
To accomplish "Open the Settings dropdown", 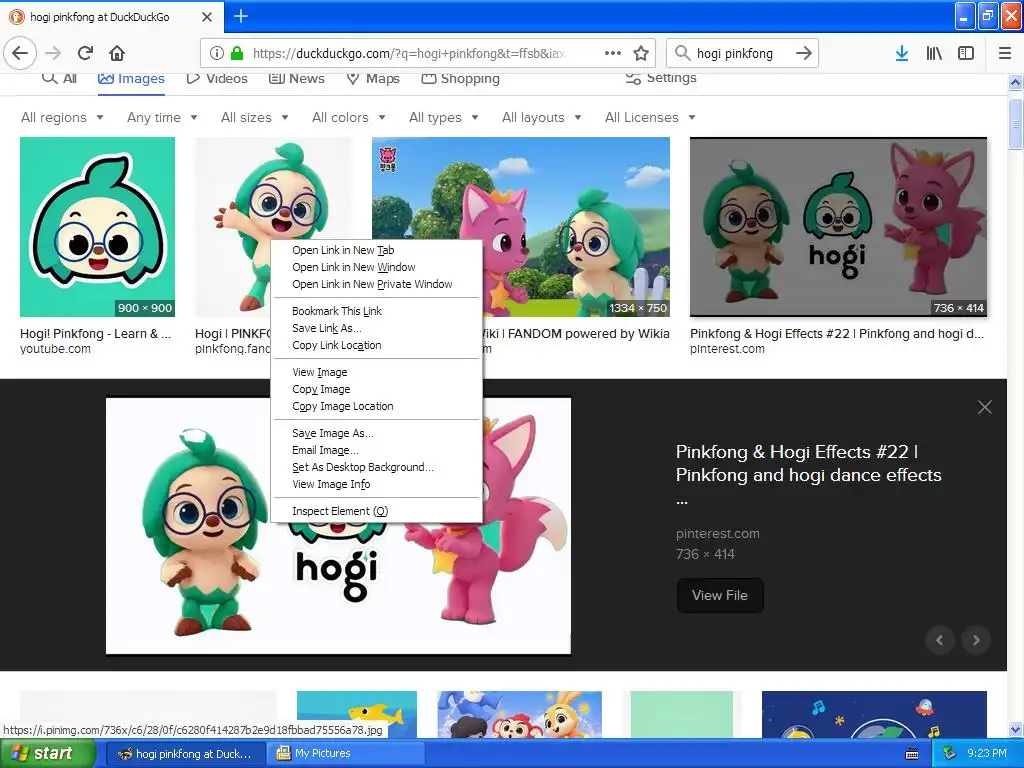I will point(661,78).
